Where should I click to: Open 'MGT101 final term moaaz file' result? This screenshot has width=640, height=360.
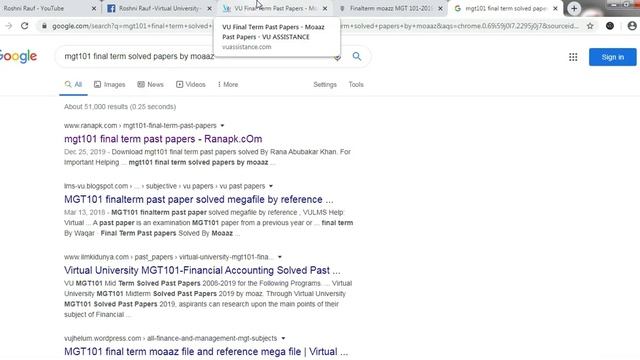tap(206, 351)
